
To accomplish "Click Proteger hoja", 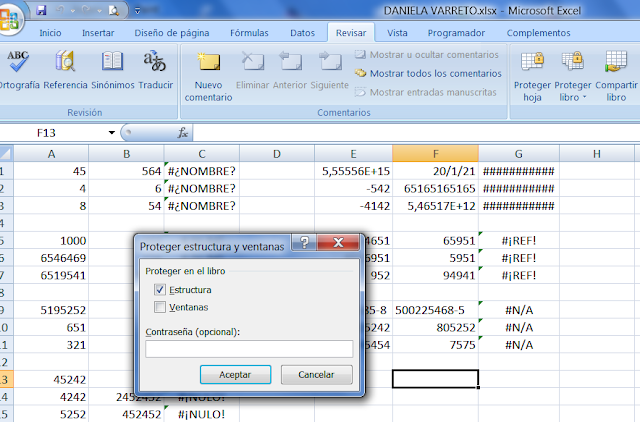I will (532, 76).
